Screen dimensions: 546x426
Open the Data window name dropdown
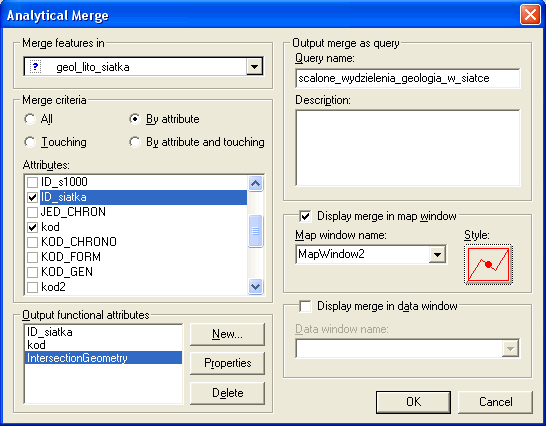(x=510, y=348)
